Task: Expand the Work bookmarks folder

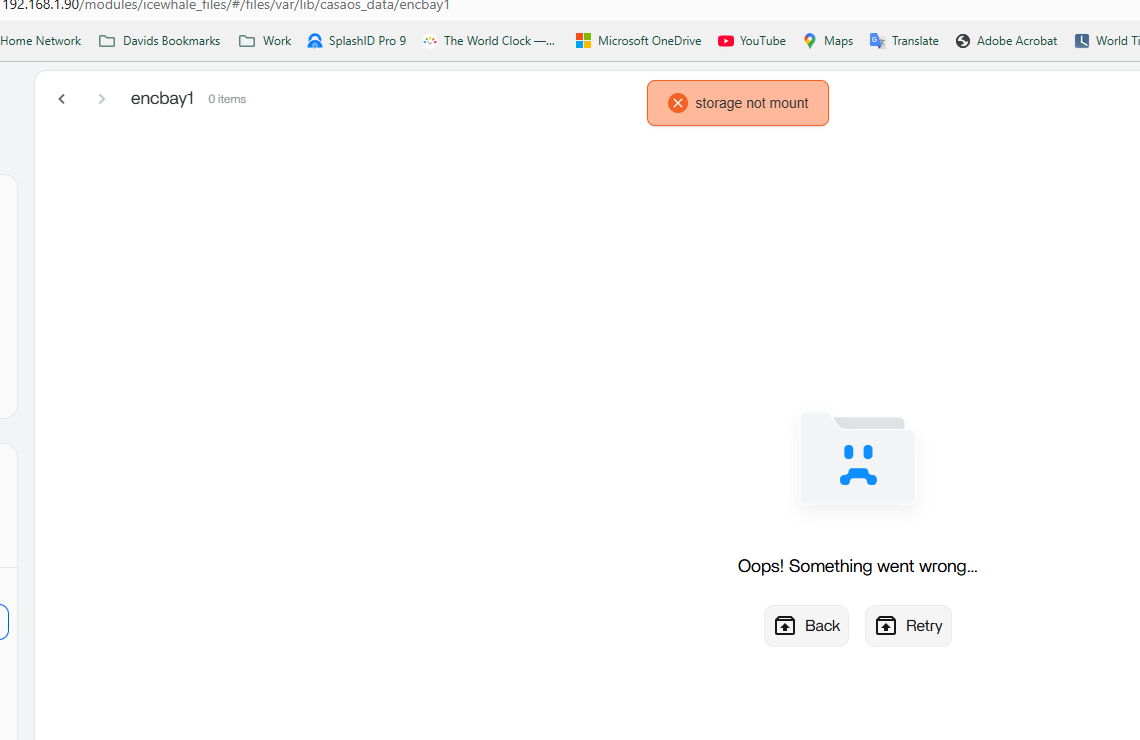Action: 265,41
